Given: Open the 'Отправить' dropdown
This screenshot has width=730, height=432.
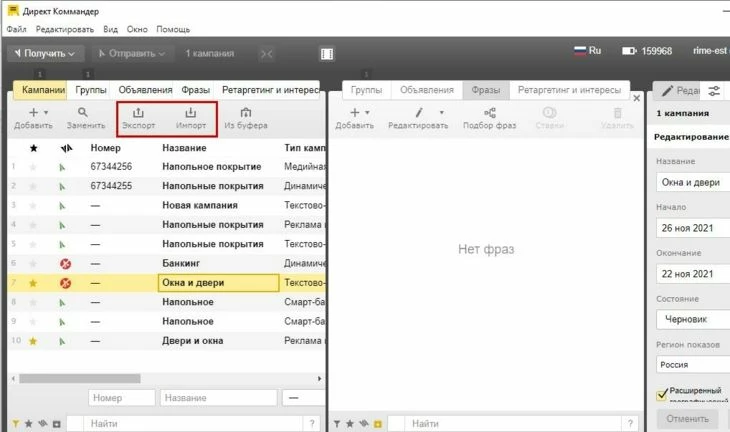Looking at the screenshot, I should (x=133, y=54).
